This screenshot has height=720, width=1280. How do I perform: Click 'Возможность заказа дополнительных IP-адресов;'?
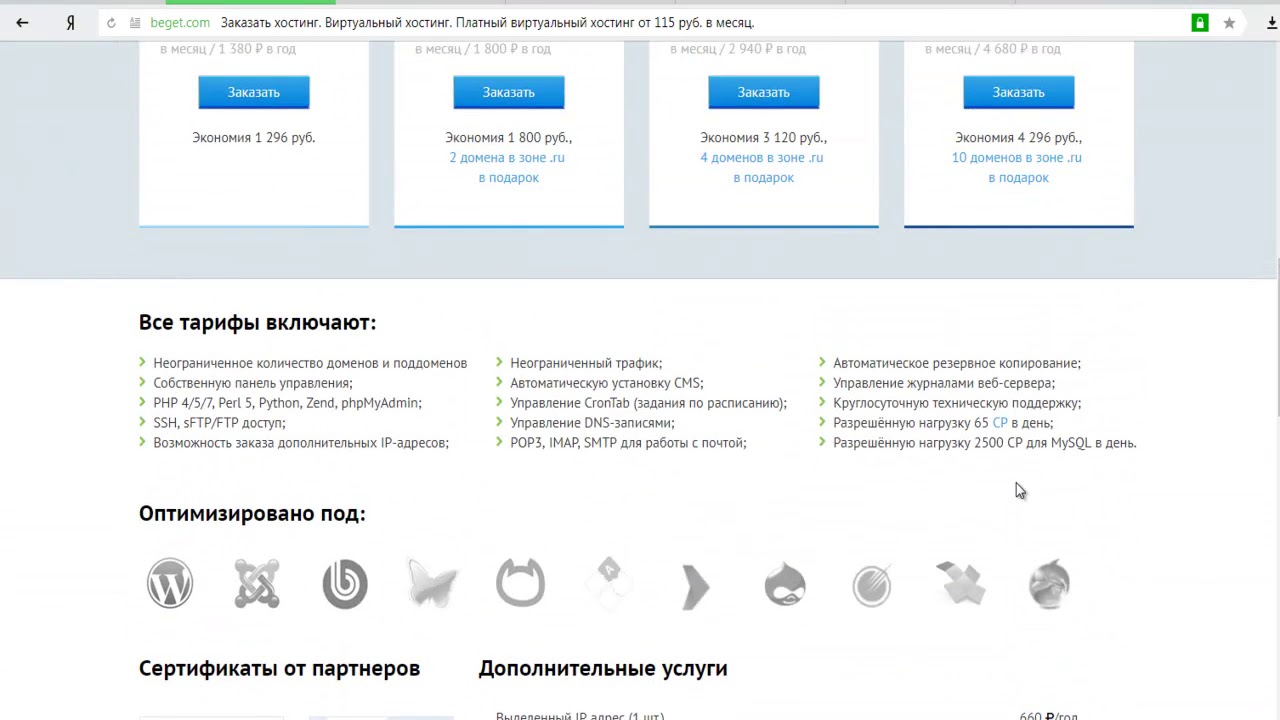click(x=301, y=443)
